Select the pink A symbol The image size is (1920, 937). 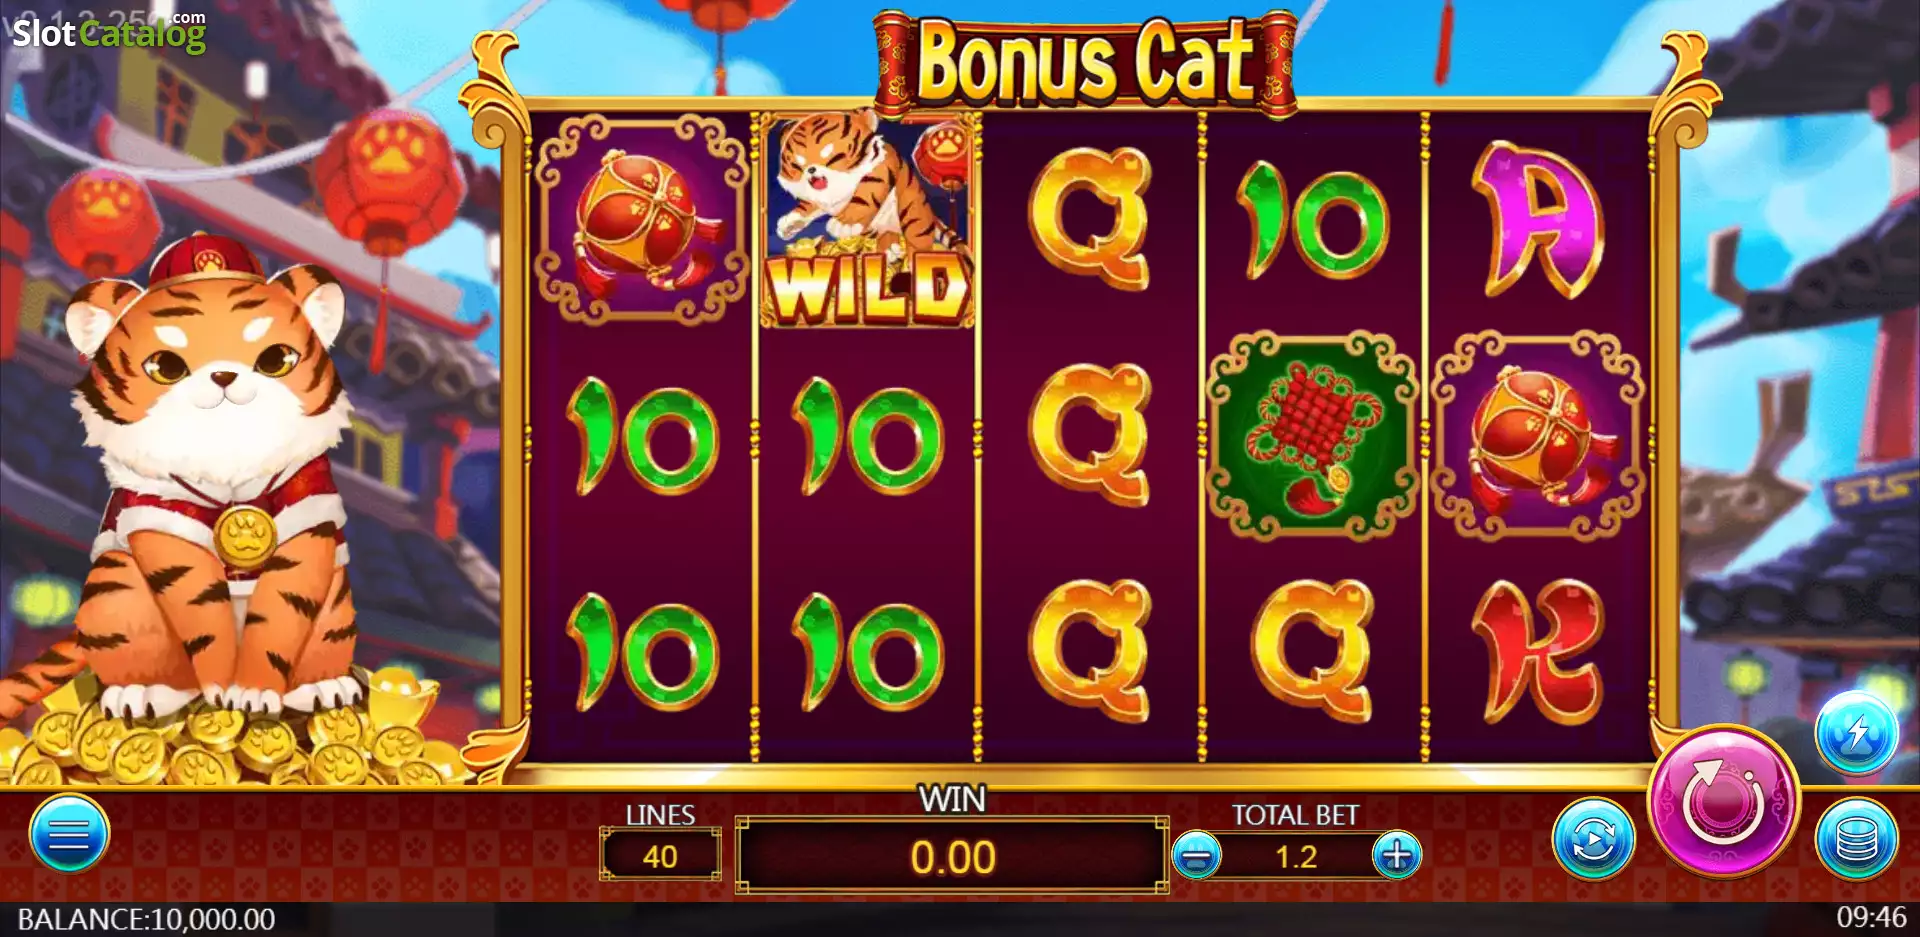[1538, 220]
